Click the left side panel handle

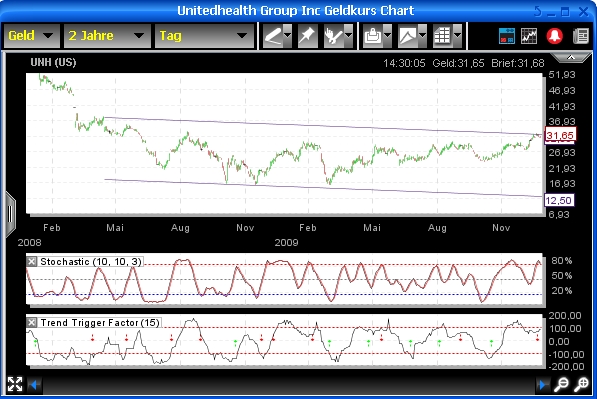(x=10, y=214)
